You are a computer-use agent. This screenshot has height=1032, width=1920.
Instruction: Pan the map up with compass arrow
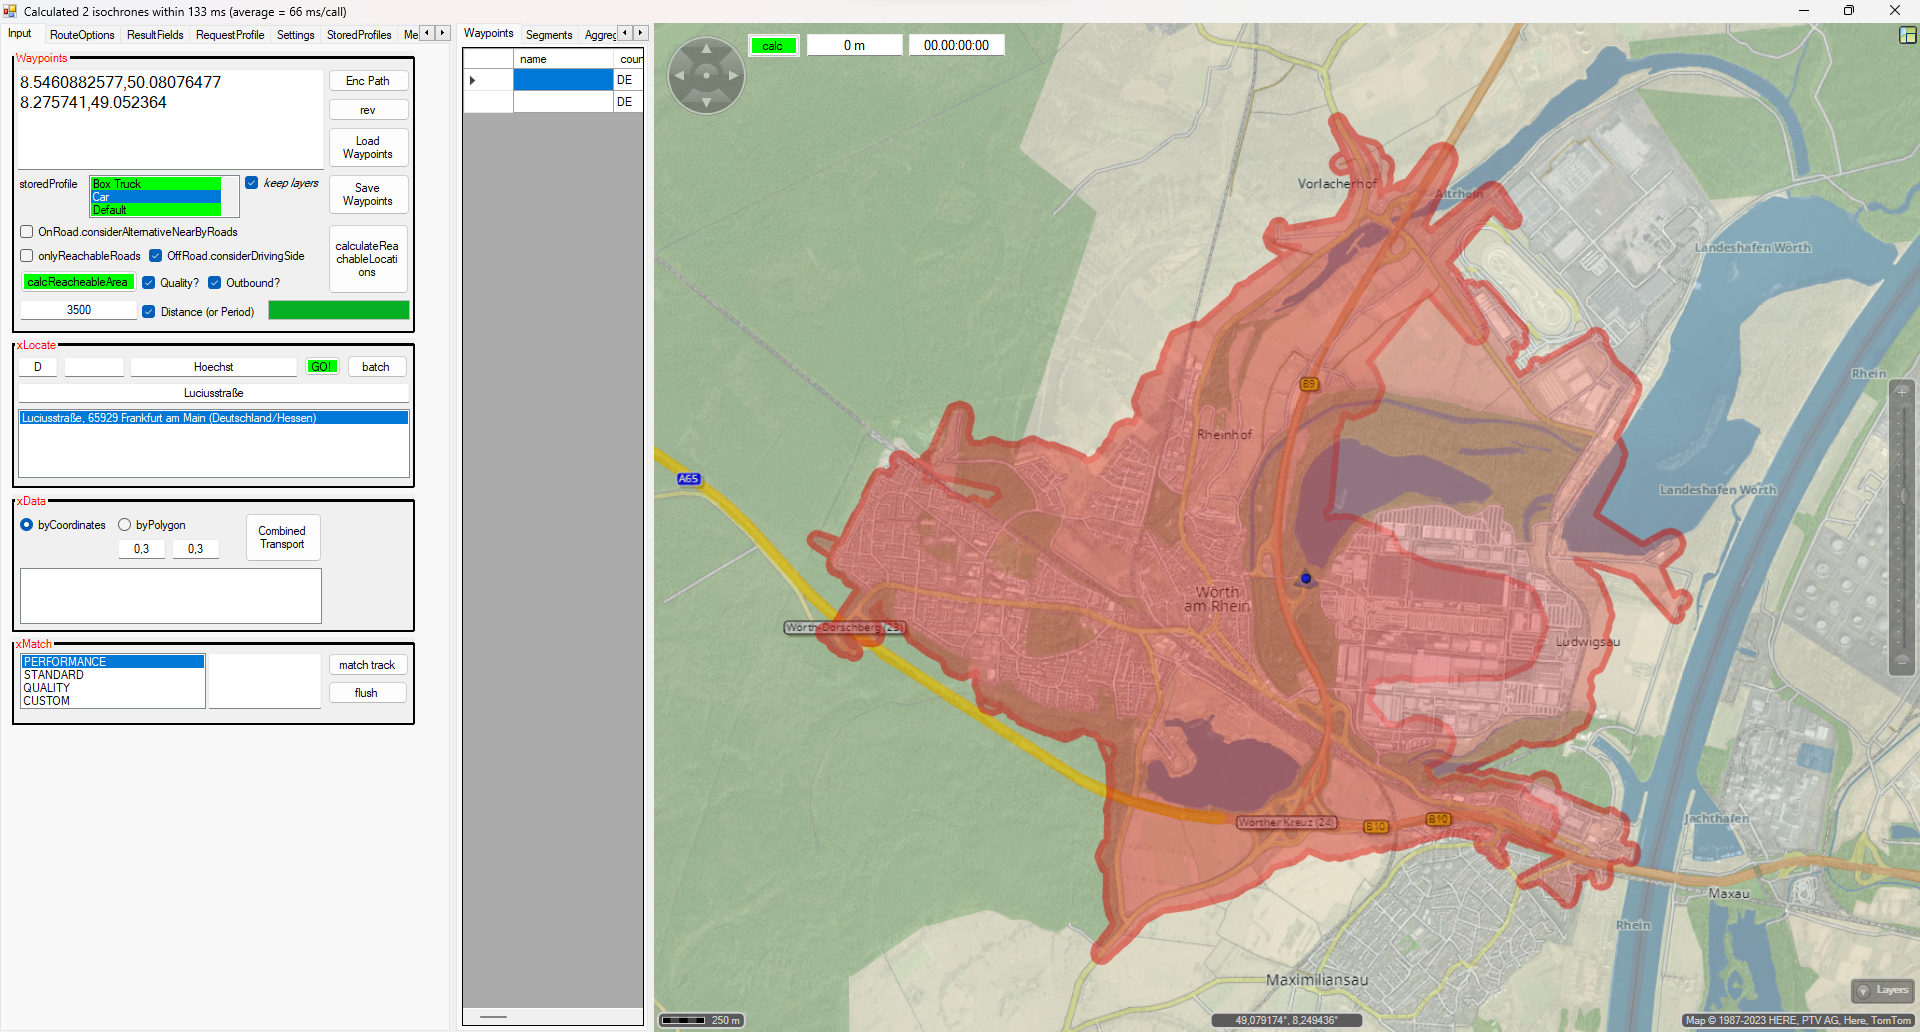point(706,48)
